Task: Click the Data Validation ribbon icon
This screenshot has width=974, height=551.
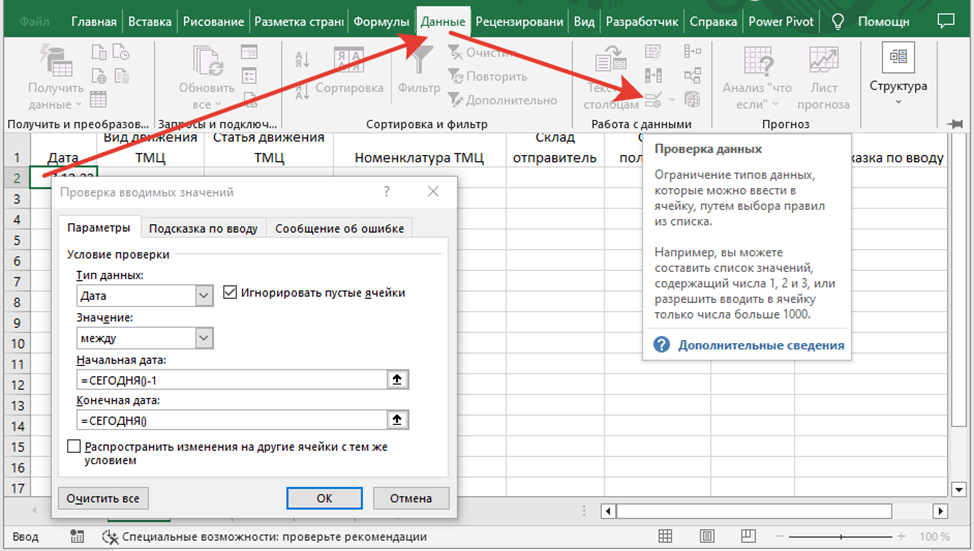Action: (x=653, y=99)
